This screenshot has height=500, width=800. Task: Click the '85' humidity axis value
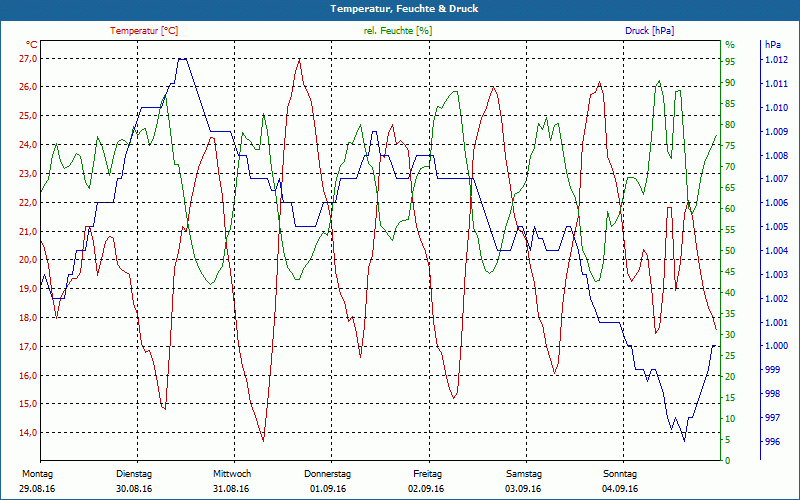(x=730, y=104)
